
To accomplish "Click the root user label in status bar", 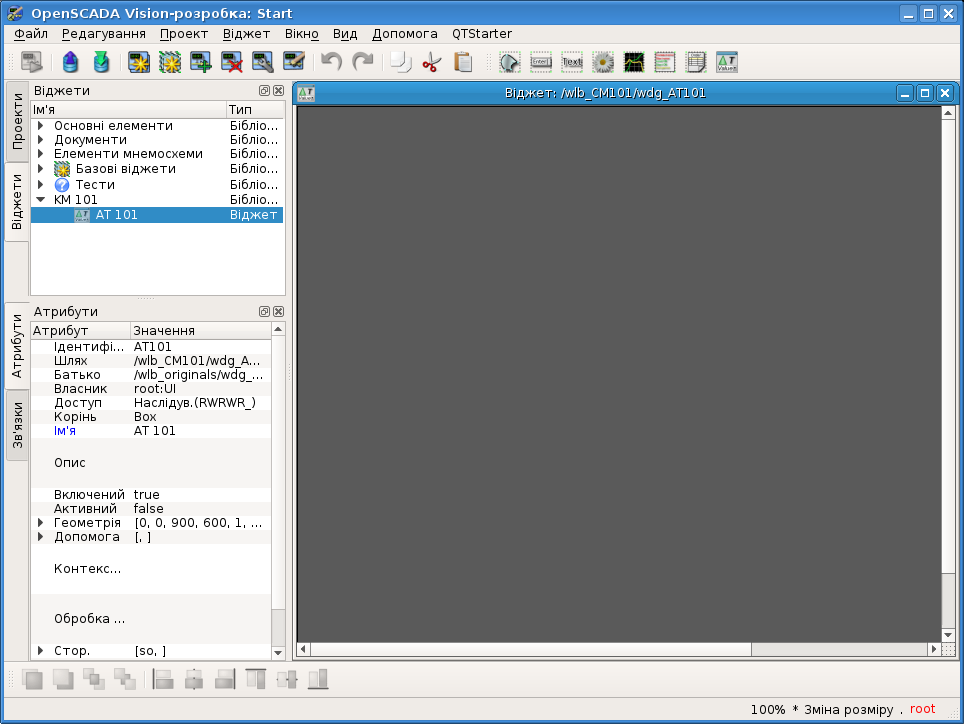I will click(922, 709).
